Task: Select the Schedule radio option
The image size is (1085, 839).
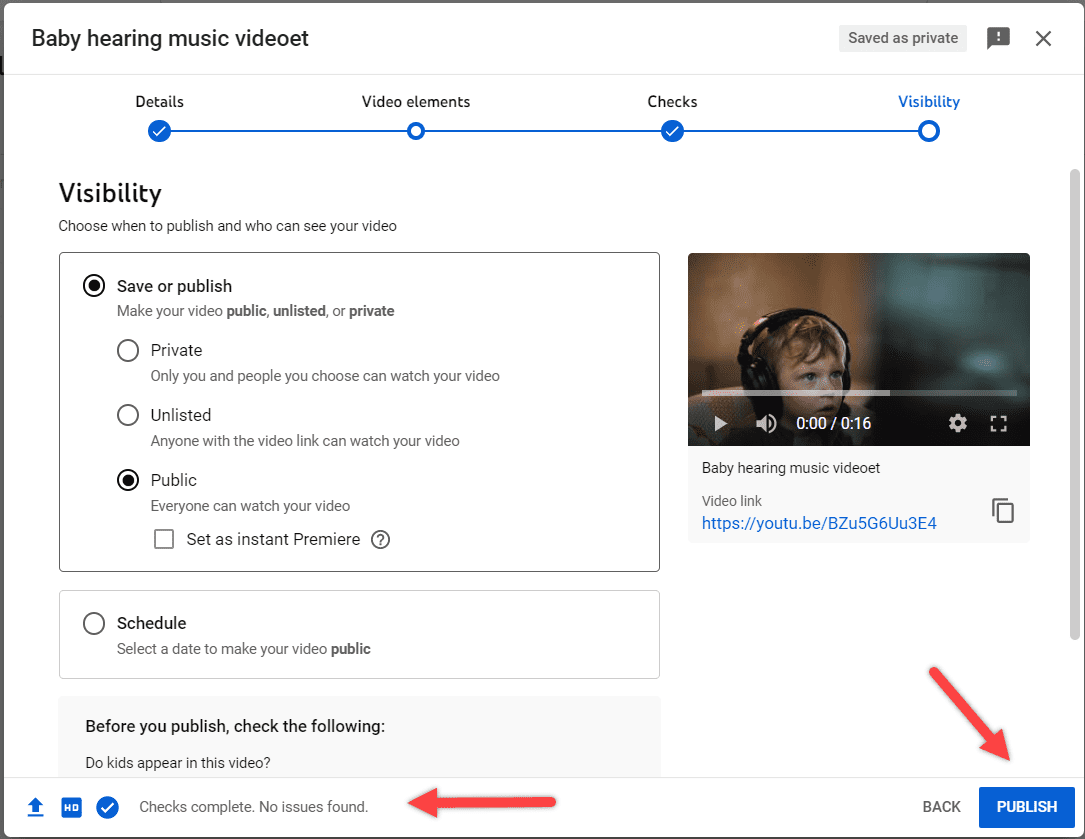Action: [94, 624]
